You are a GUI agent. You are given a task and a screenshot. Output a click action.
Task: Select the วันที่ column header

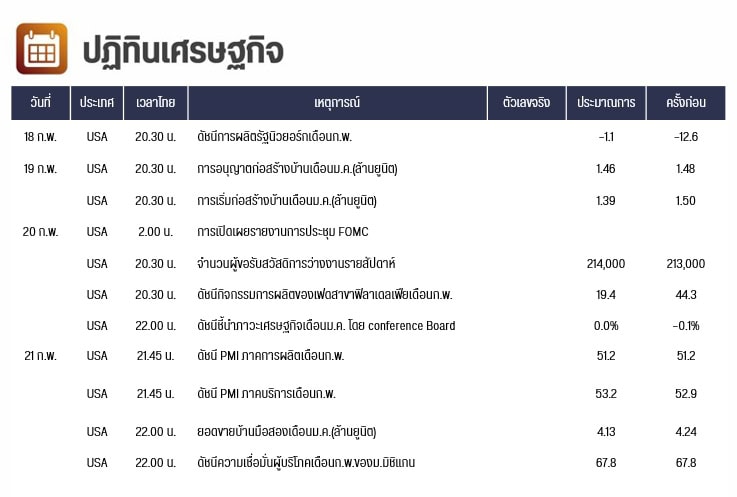point(40,103)
